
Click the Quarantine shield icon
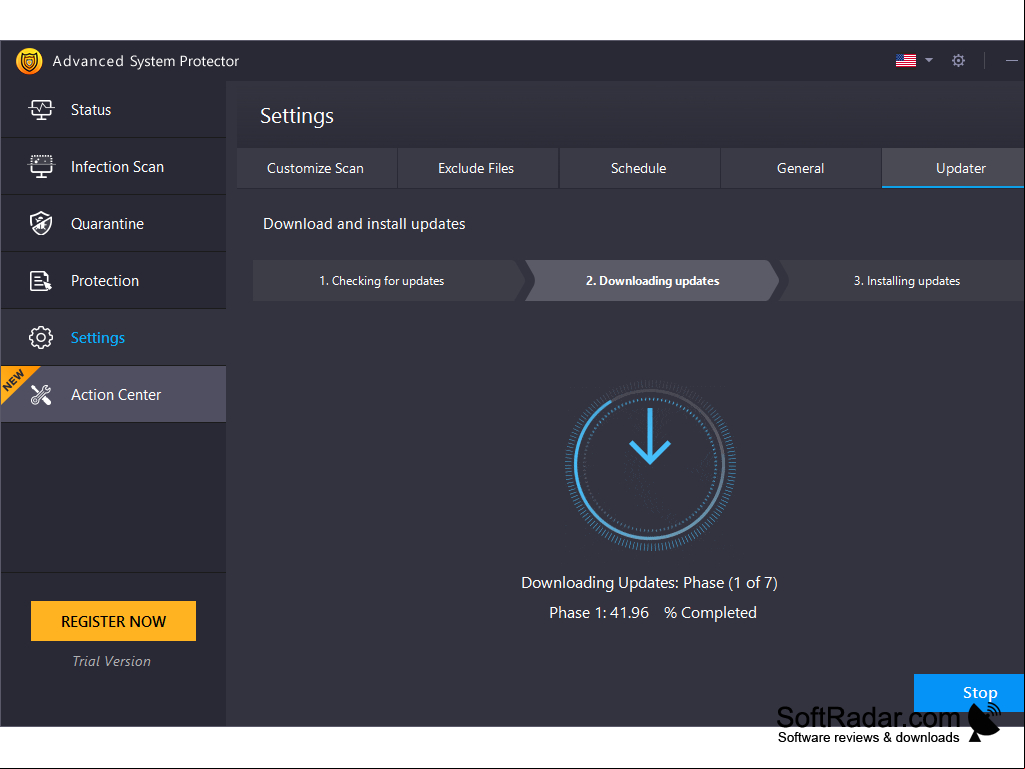(41, 223)
